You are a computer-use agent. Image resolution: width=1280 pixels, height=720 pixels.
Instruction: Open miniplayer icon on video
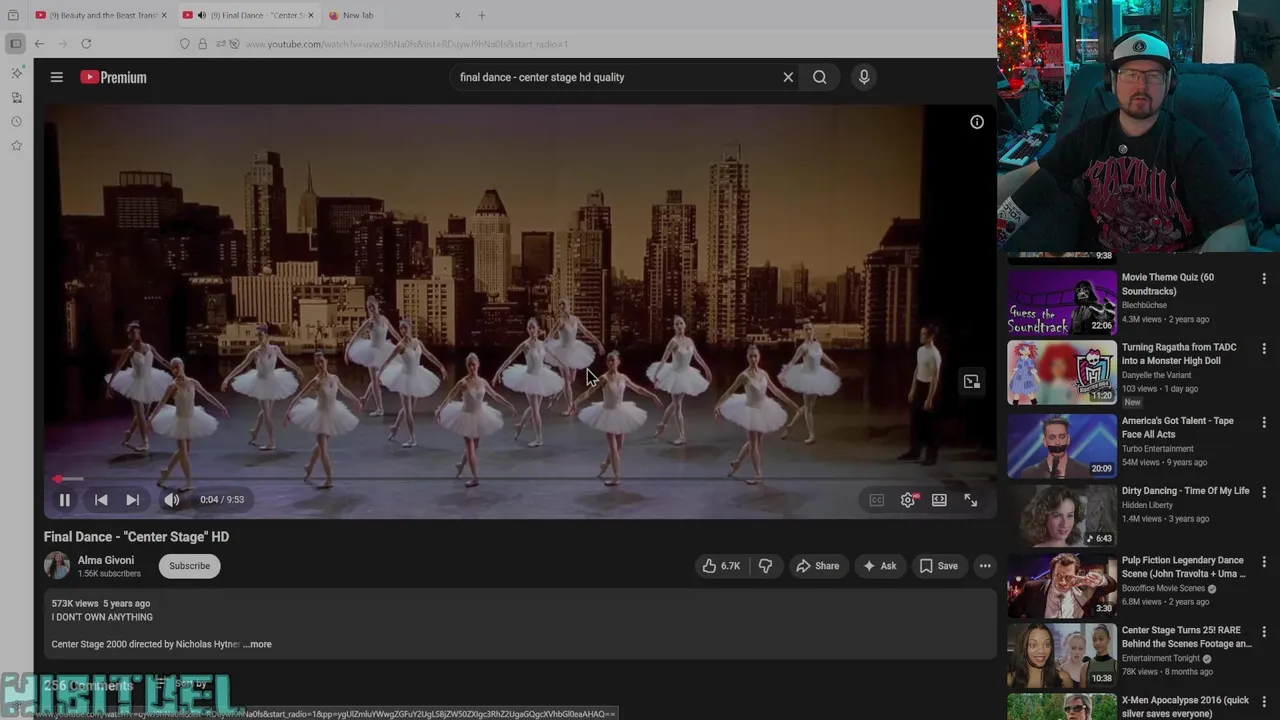pyautogui.click(x=971, y=381)
